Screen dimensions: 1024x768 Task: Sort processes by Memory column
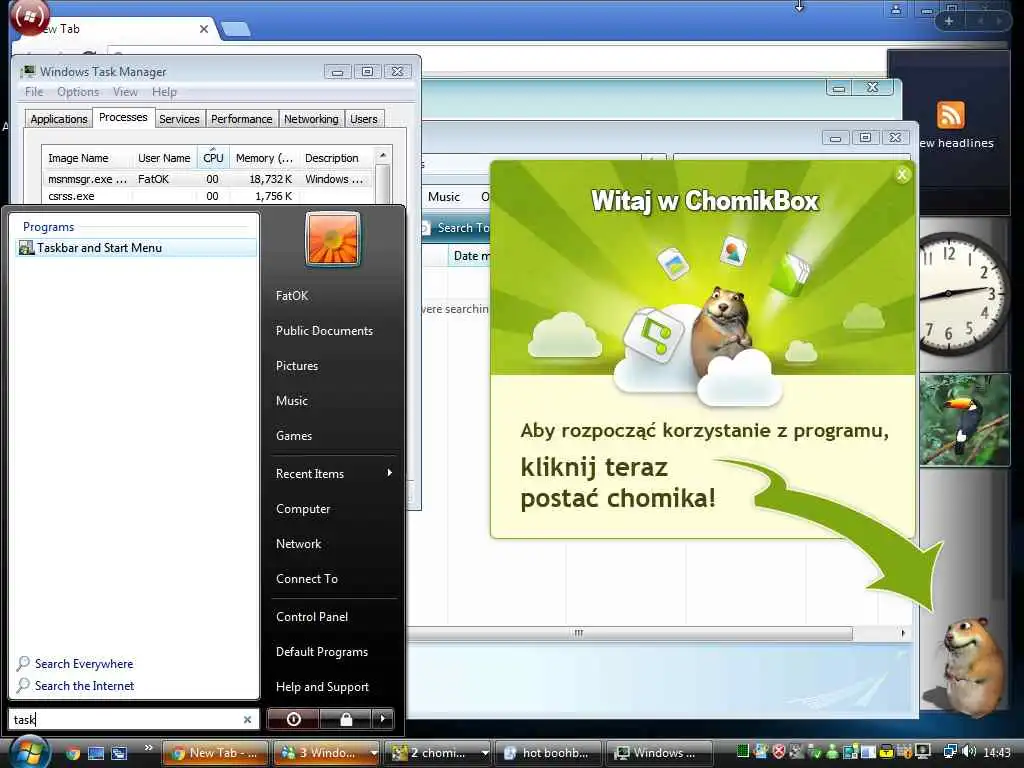pyautogui.click(x=264, y=158)
